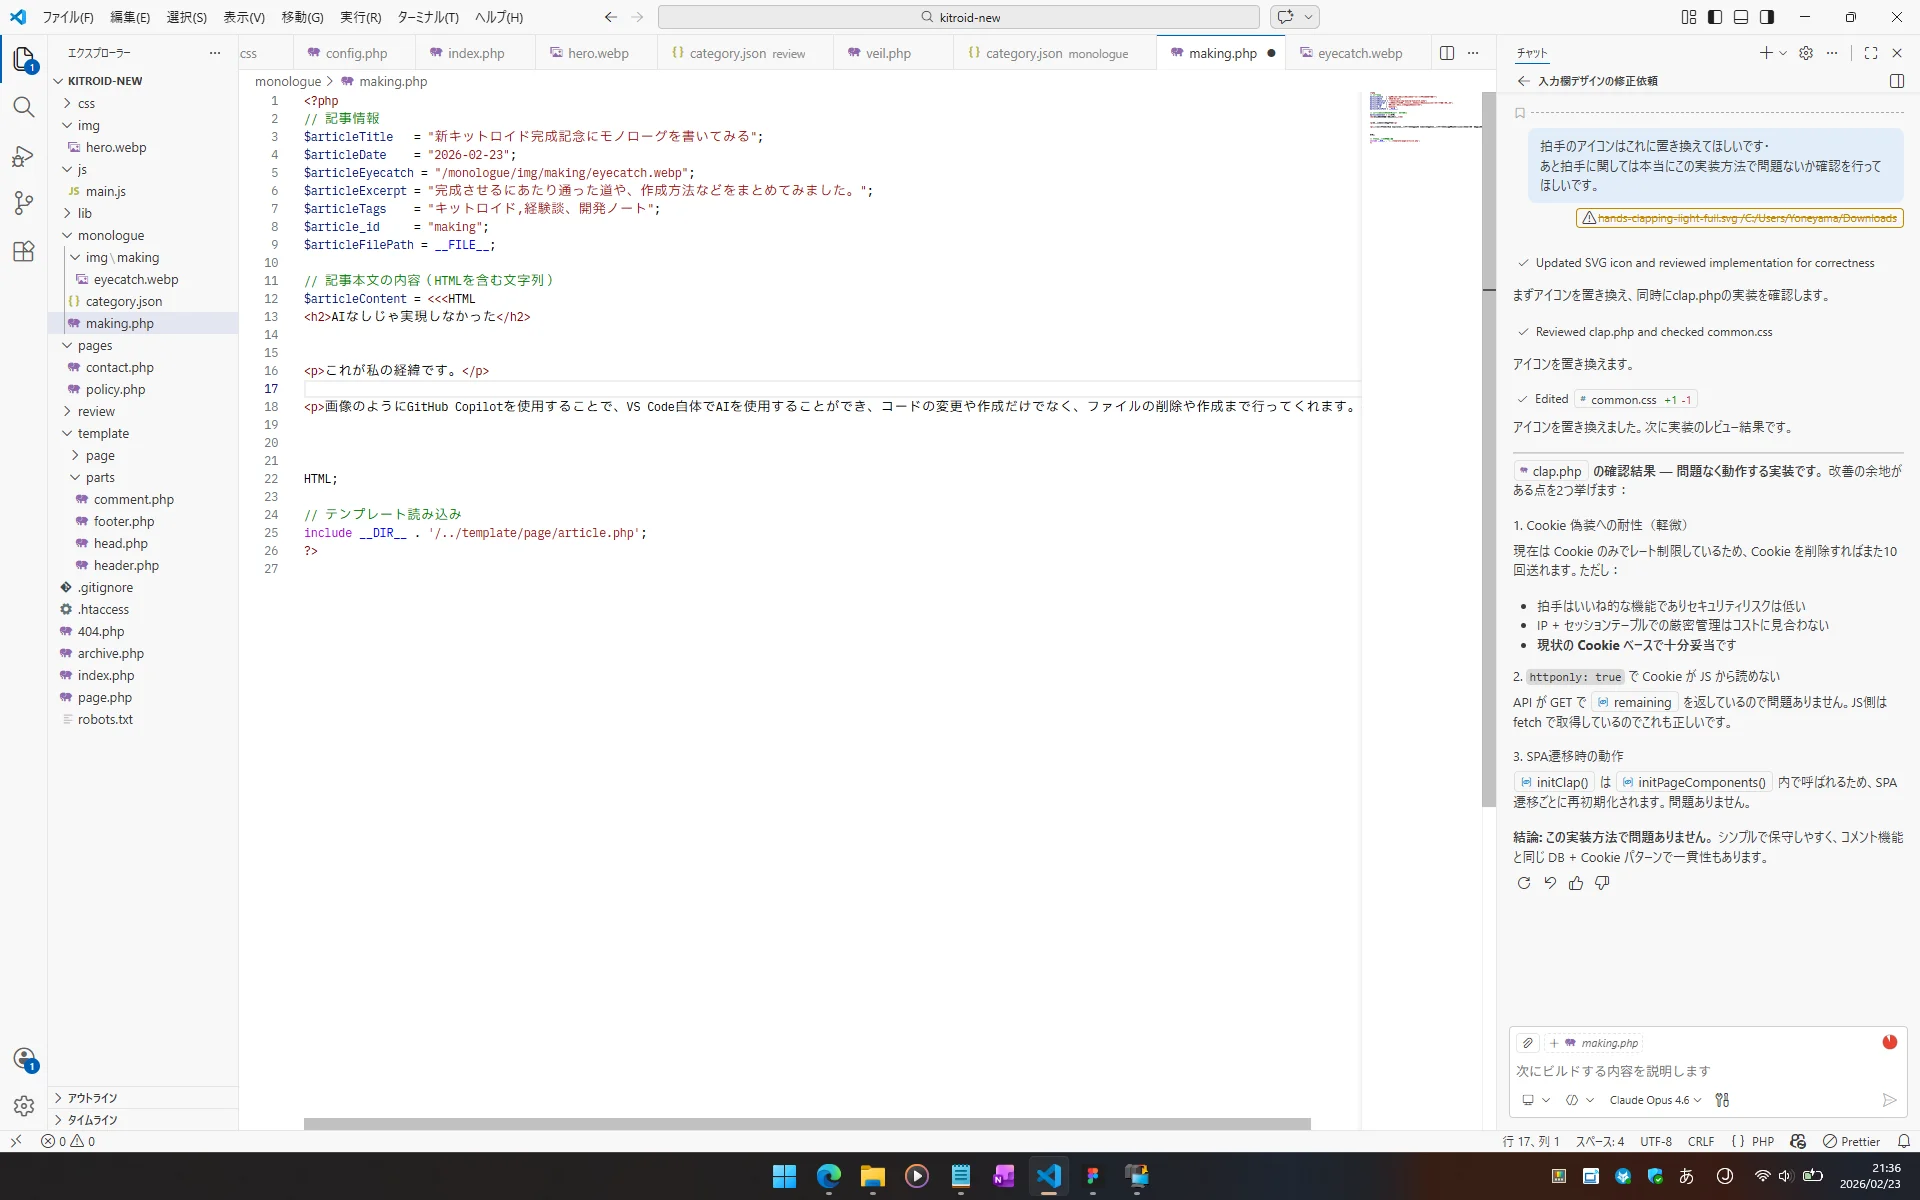Toggle the secondary sidebar visibility
Image resolution: width=1920 pixels, height=1200 pixels.
1767,17
